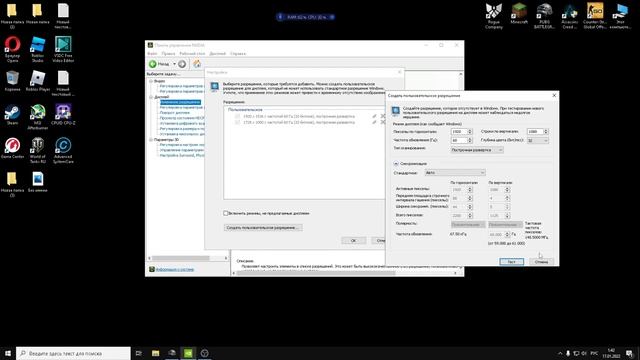This screenshot has width=640, height=360.
Task: Open the Дисплей menu in the menu bar
Action: pyautogui.click(x=218, y=53)
